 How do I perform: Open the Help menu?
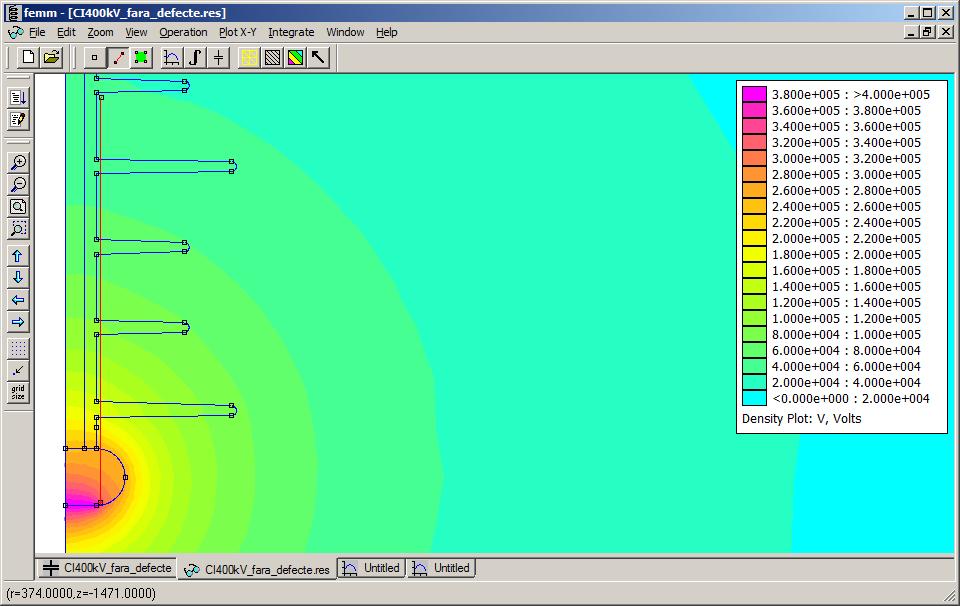pos(386,32)
